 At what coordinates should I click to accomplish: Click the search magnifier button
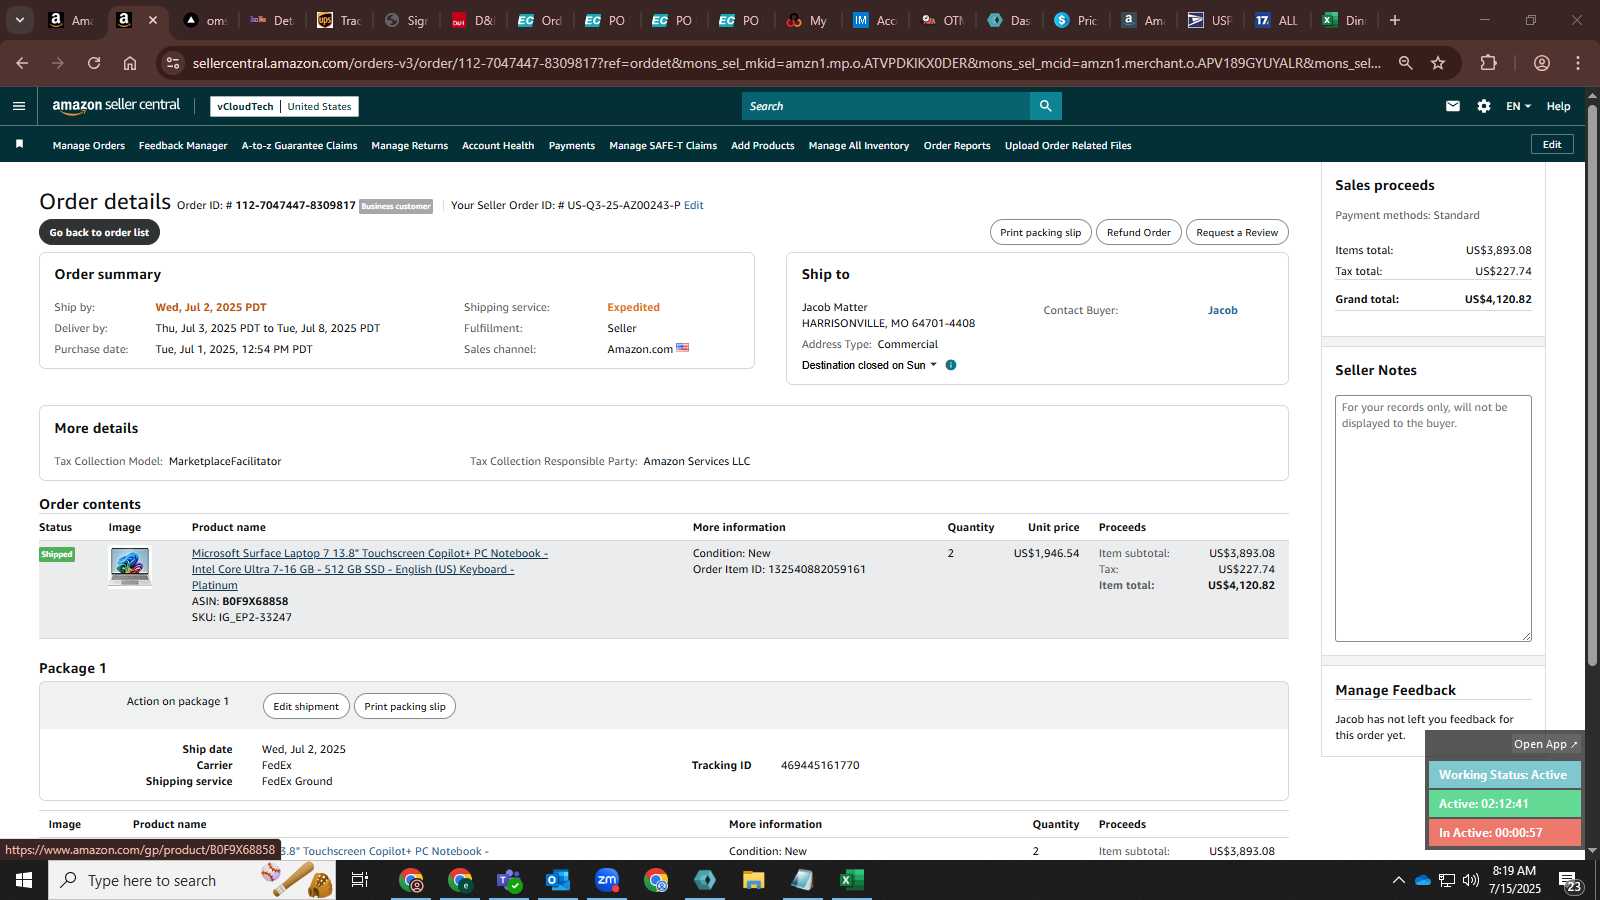[1045, 106]
